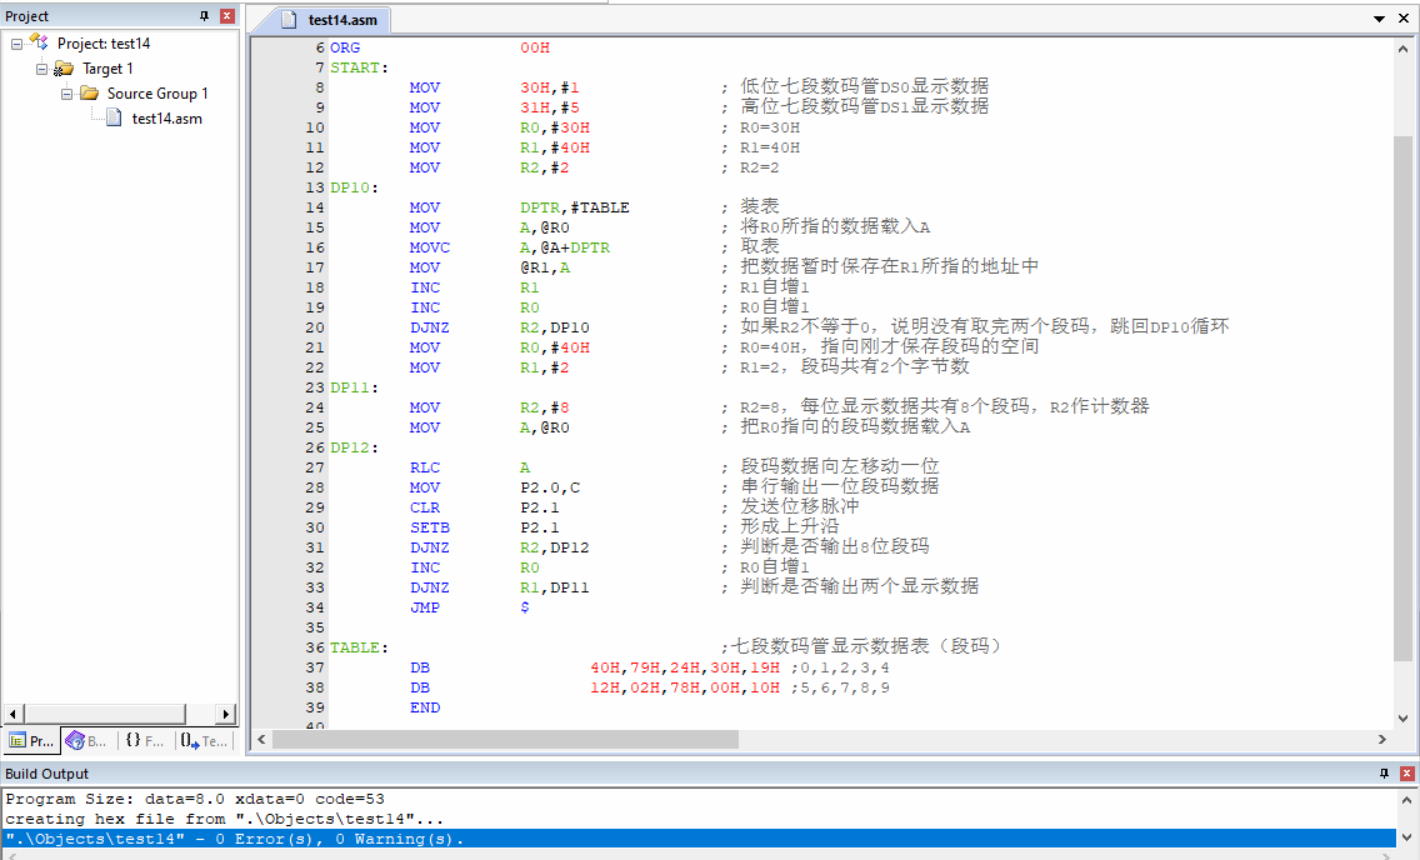Screen dimensions: 1420x860
Task: Close the Project panel
Action: [227, 16]
